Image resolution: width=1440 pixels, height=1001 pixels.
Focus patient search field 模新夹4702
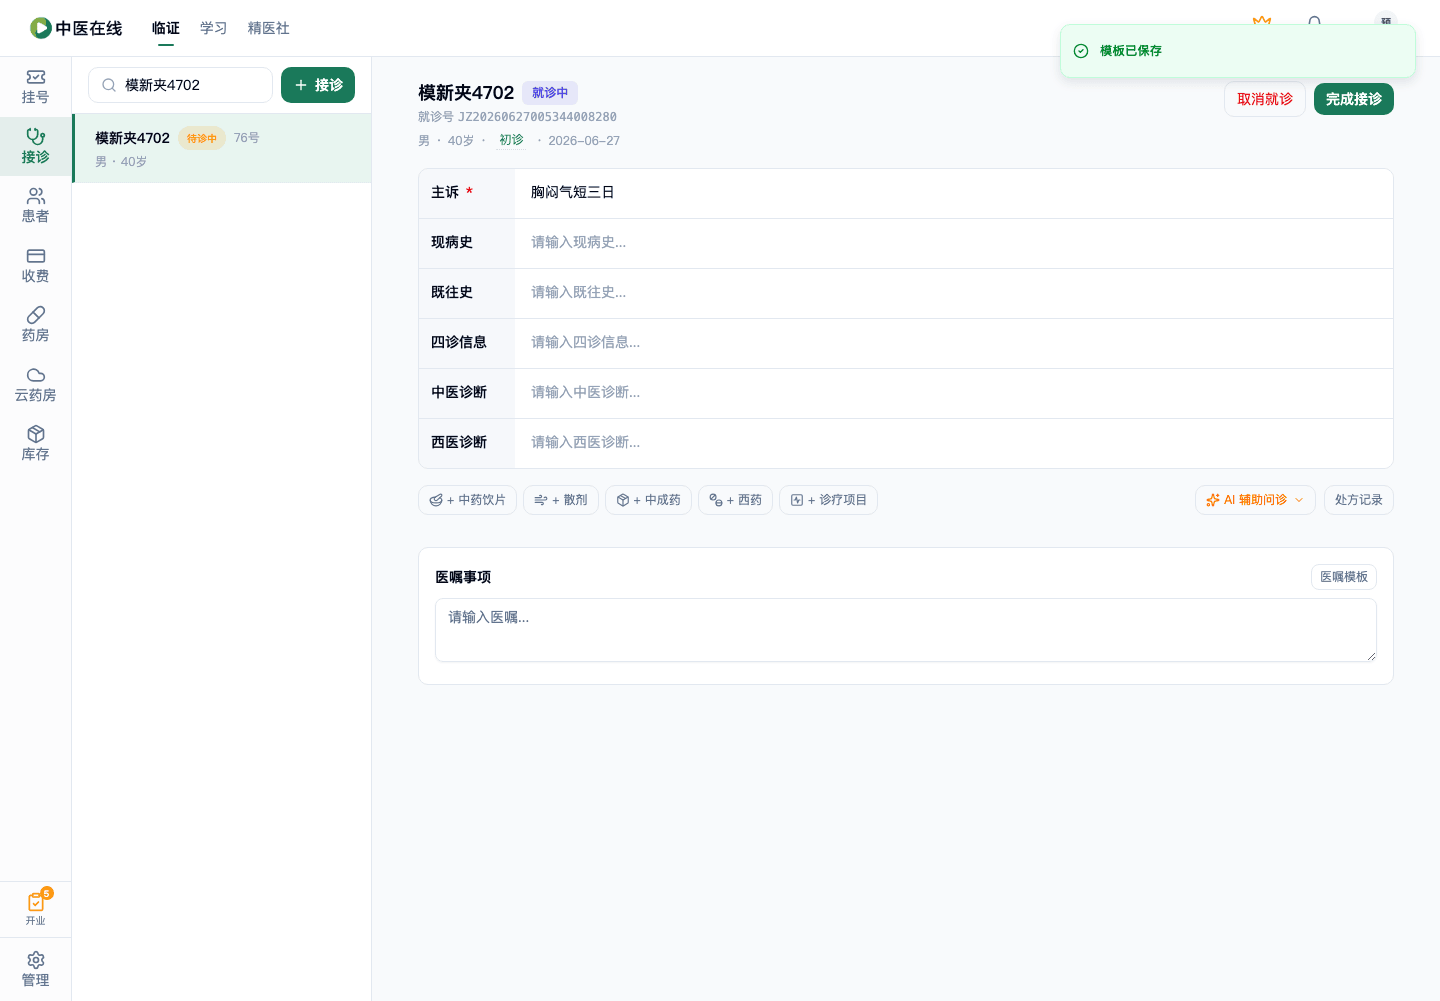[180, 85]
